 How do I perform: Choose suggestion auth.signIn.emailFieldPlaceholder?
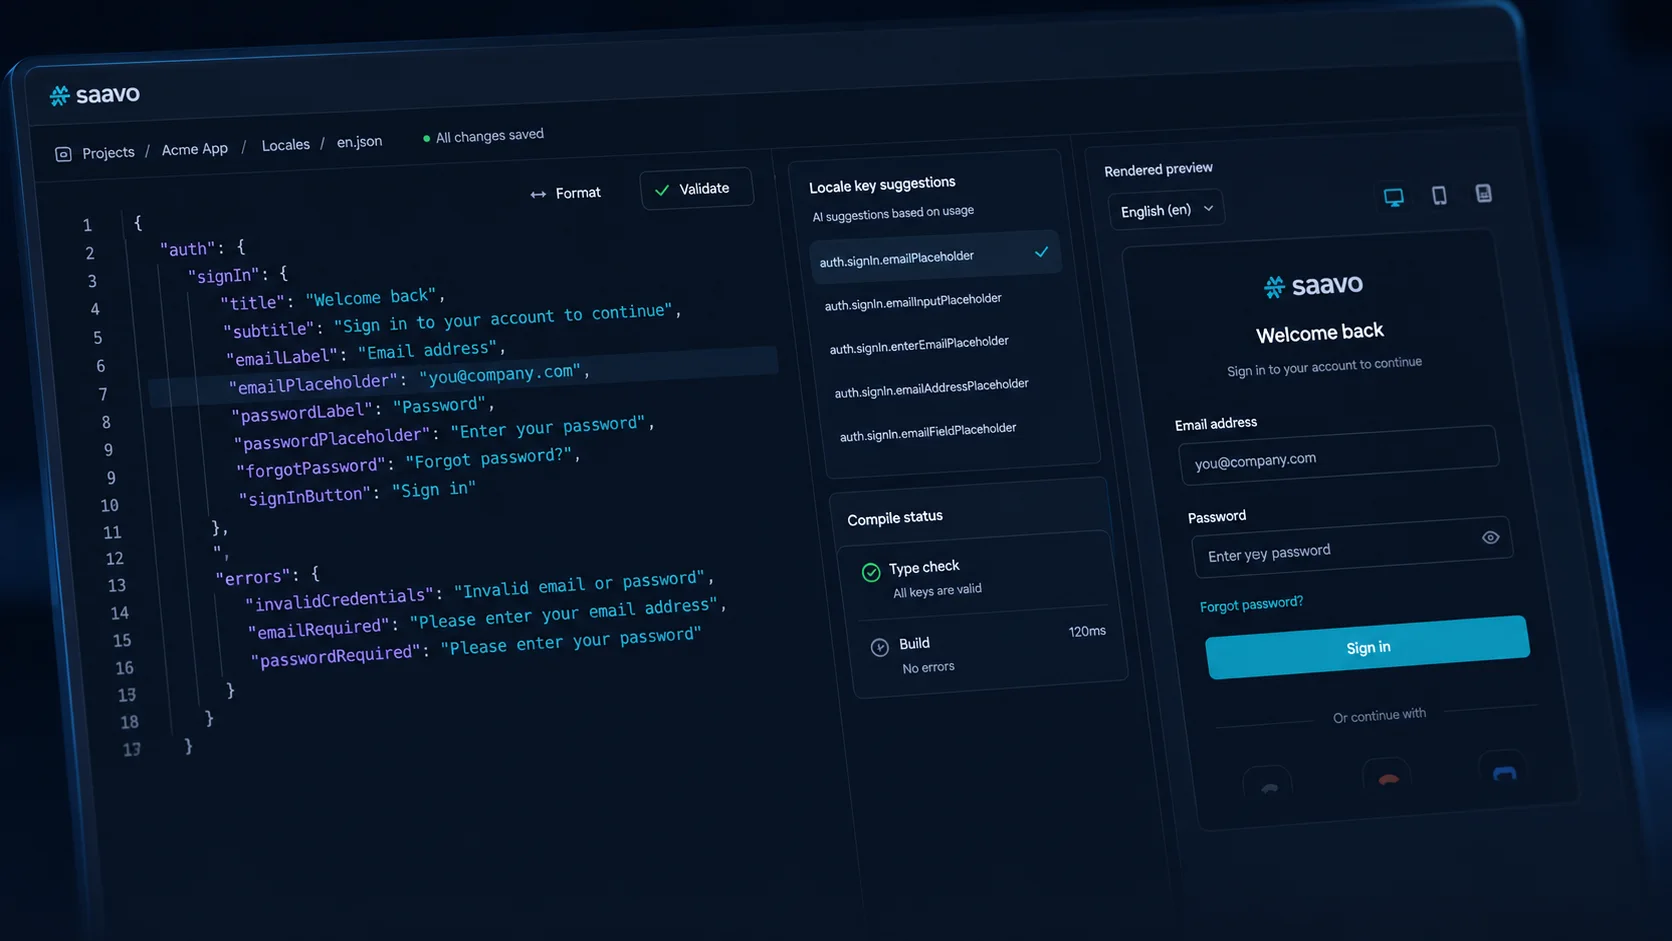click(928, 432)
